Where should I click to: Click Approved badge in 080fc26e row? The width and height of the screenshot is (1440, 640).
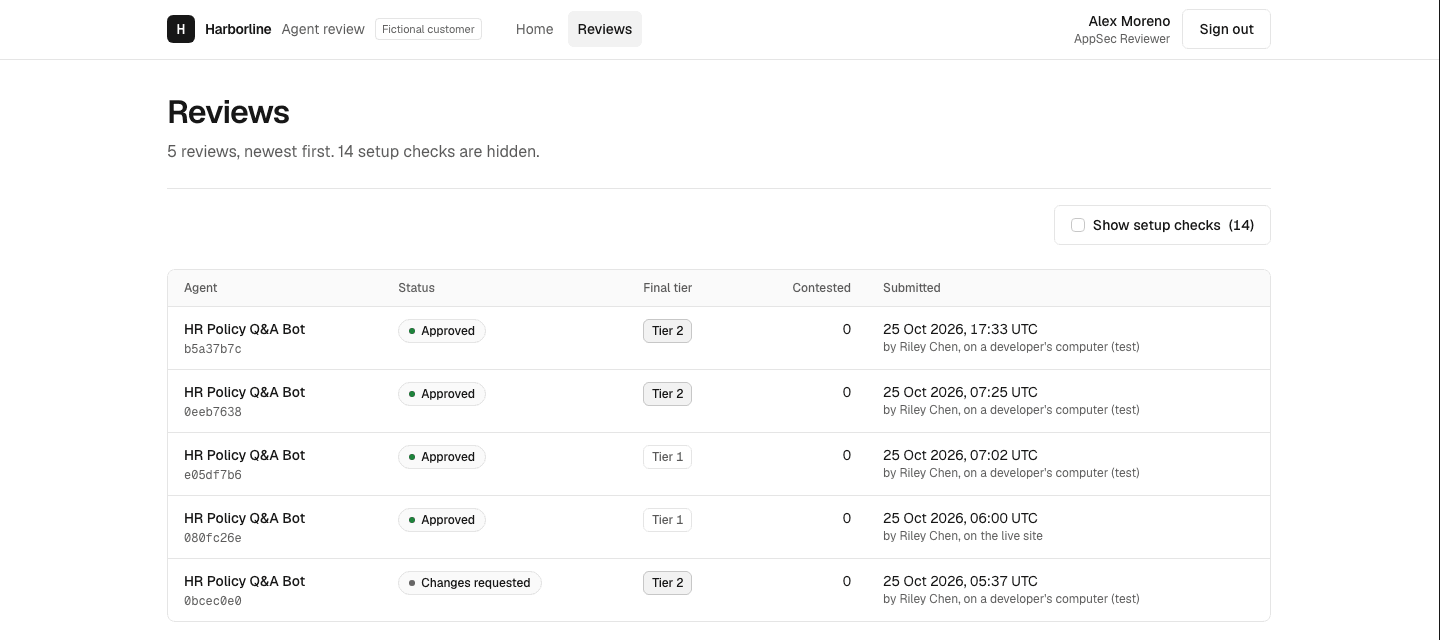(442, 520)
